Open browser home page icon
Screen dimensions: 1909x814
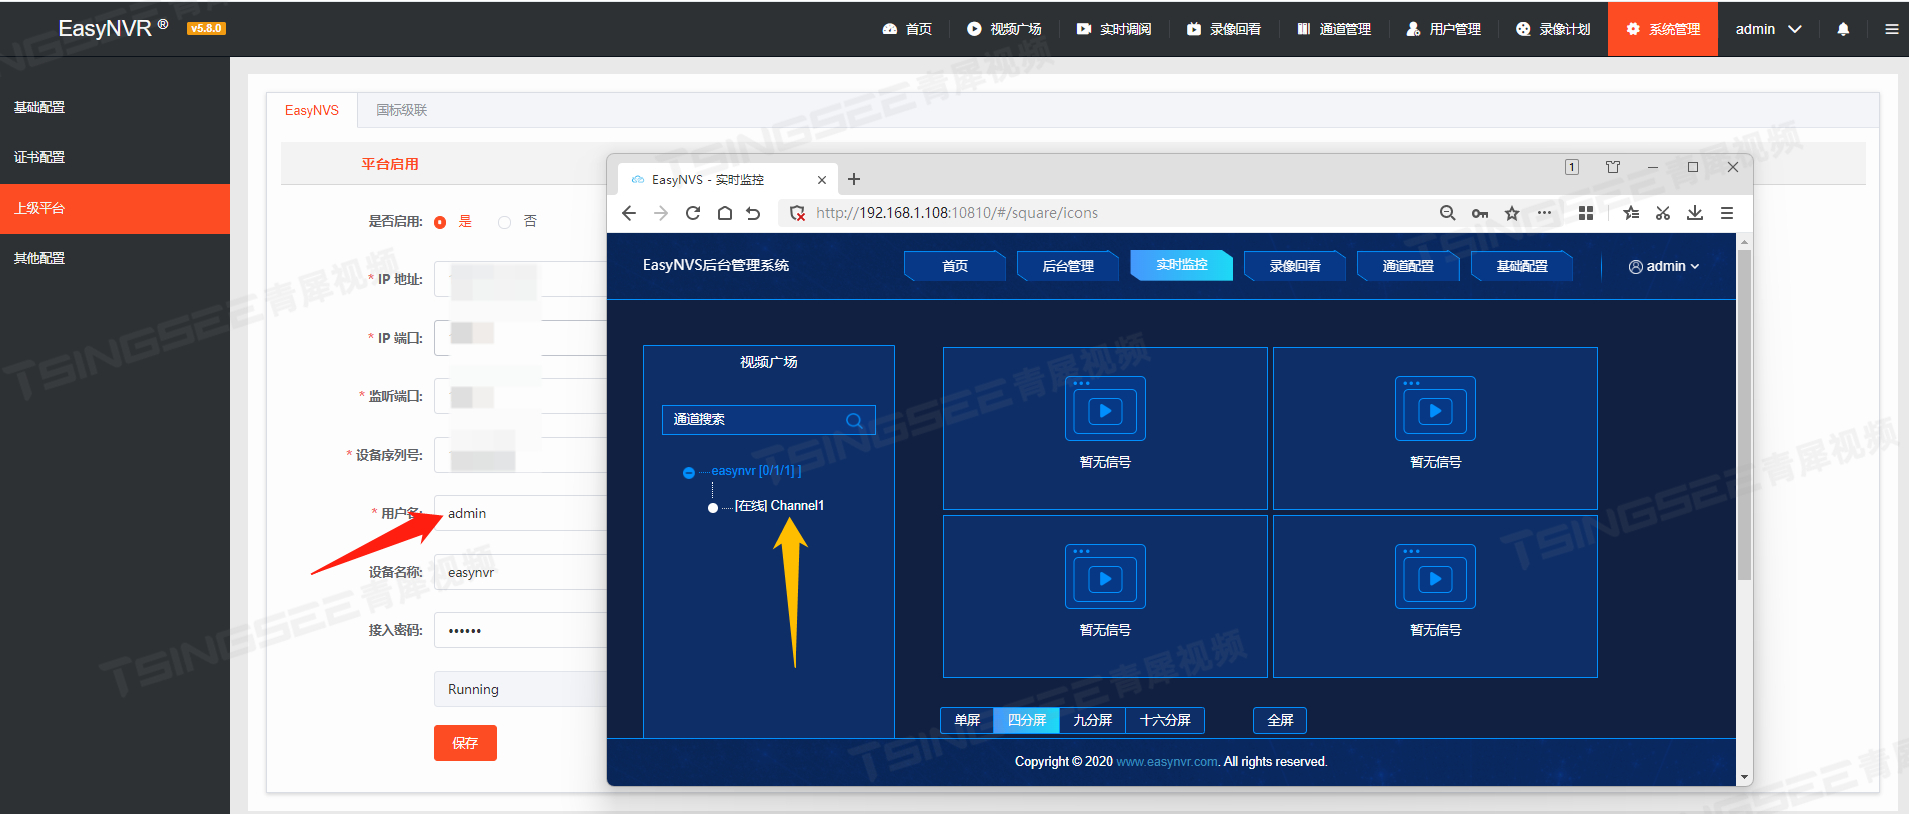click(x=725, y=213)
